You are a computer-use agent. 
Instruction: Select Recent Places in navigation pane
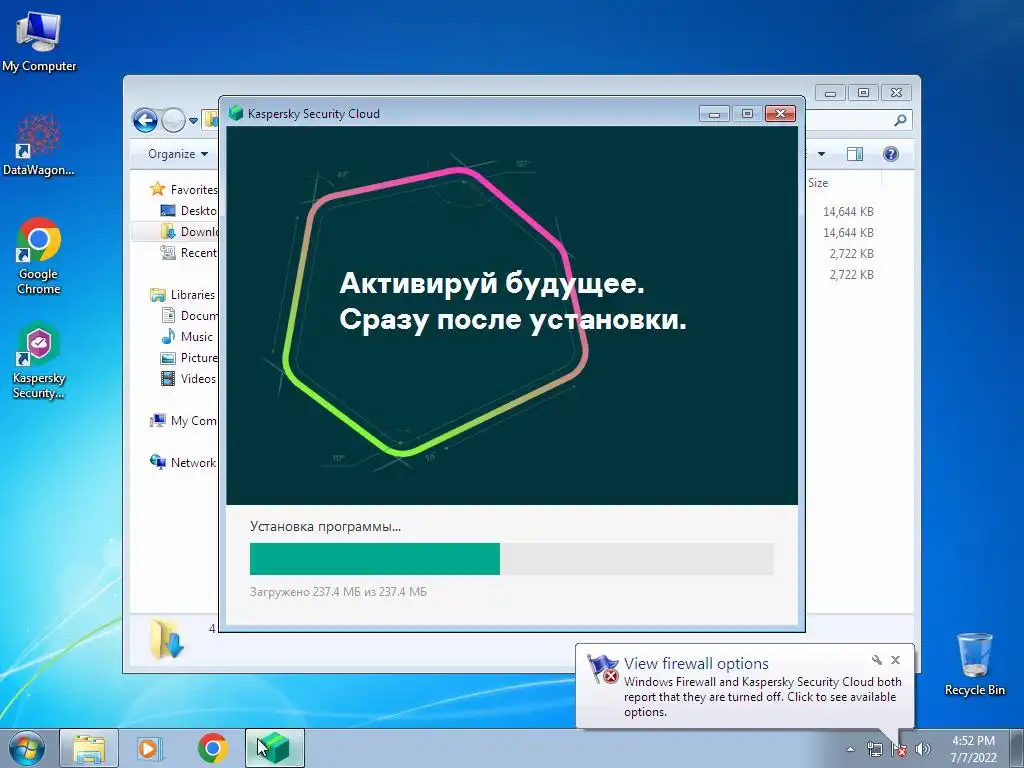tap(189, 253)
